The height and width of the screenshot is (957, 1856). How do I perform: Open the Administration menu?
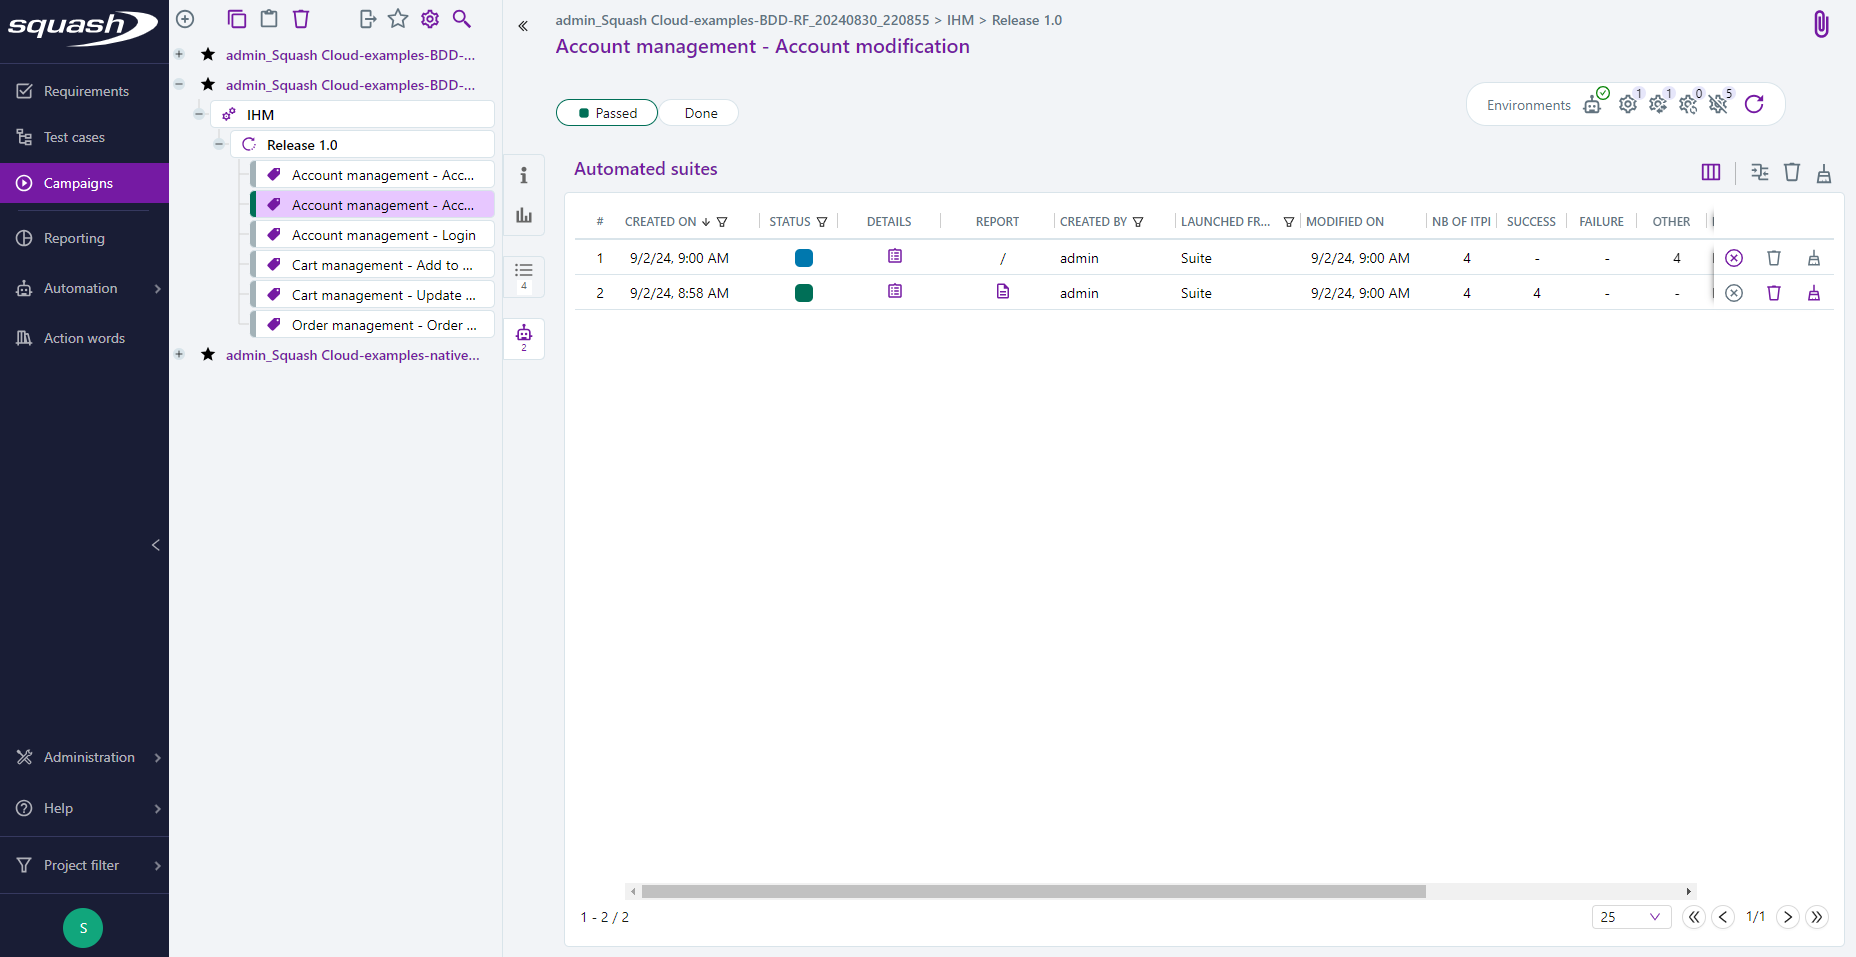pyautogui.click(x=87, y=757)
